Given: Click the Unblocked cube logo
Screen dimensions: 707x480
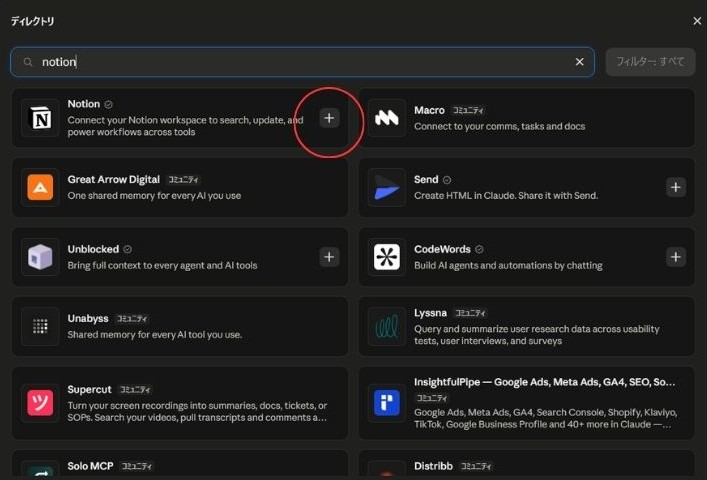Looking at the screenshot, I should [40, 257].
